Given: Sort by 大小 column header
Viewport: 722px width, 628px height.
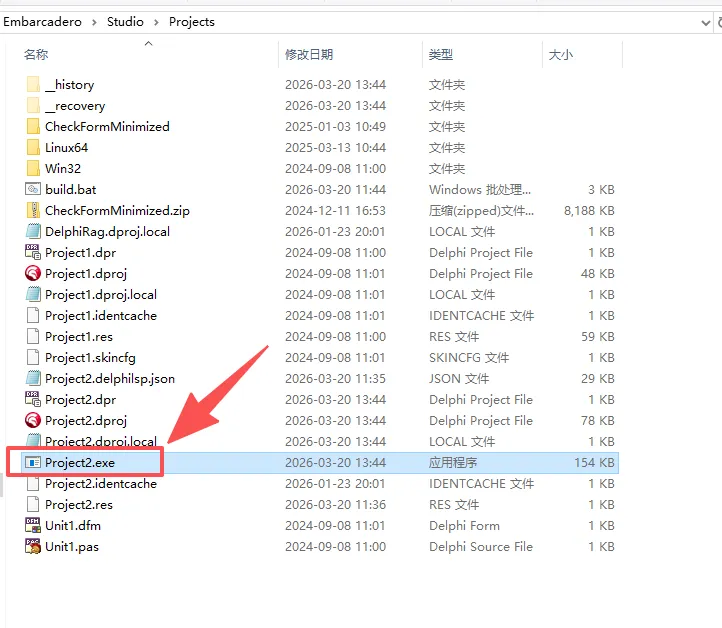Looking at the screenshot, I should tap(561, 55).
